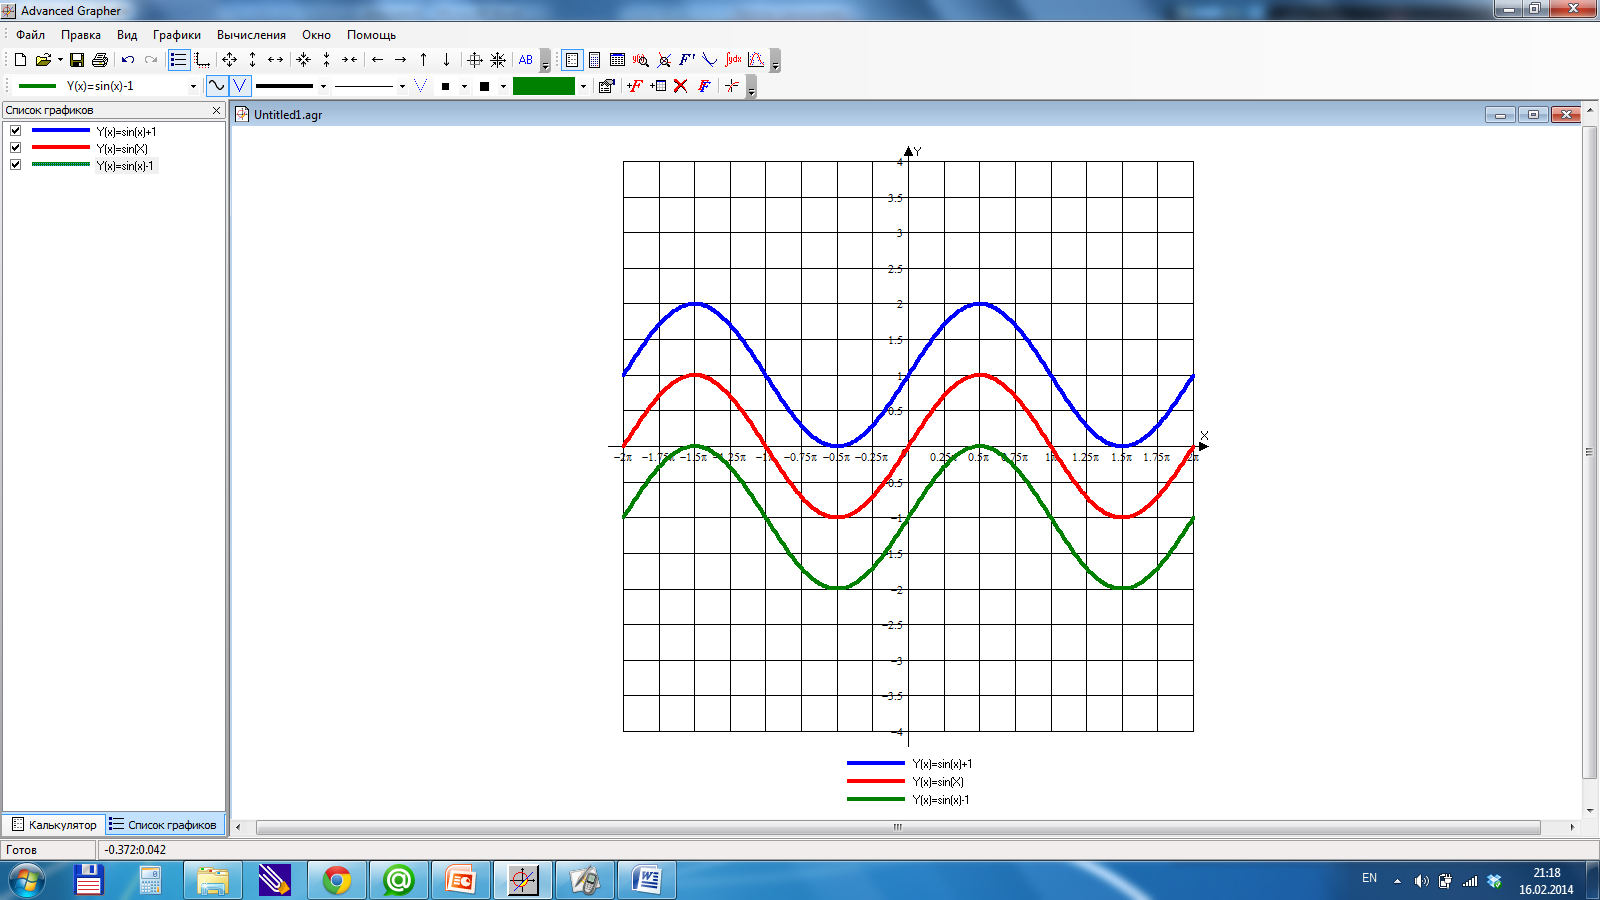Click the Open file folder icon
1600x900 pixels.
pyautogui.click(x=43, y=60)
